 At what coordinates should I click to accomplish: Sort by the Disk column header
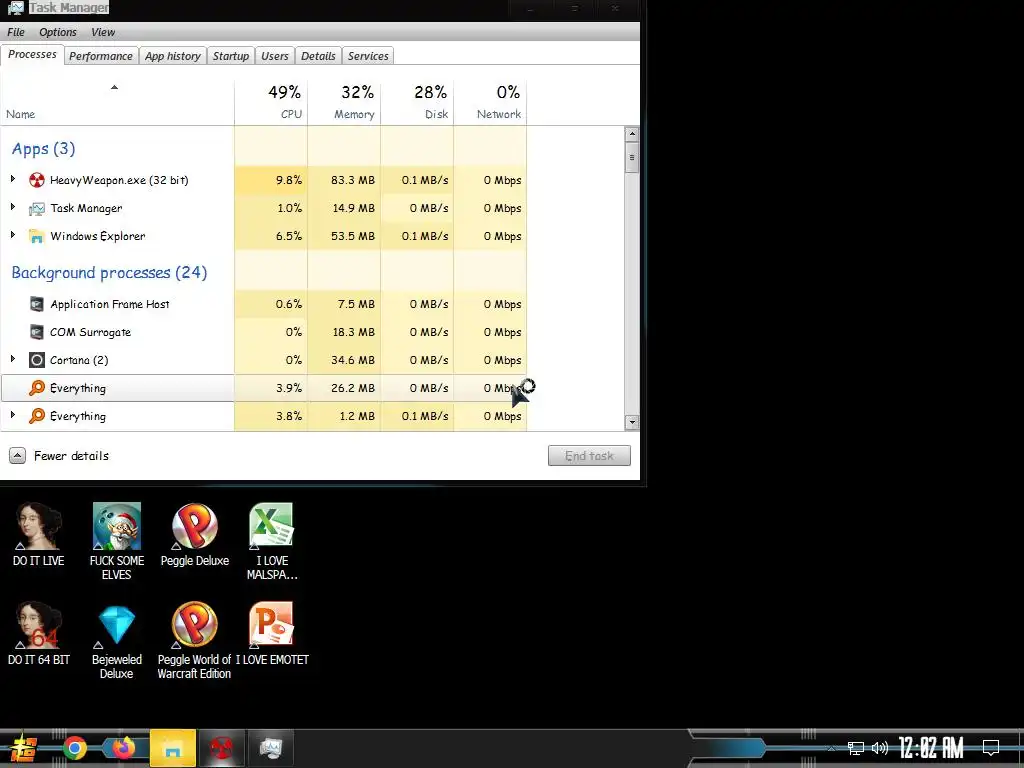click(x=417, y=102)
